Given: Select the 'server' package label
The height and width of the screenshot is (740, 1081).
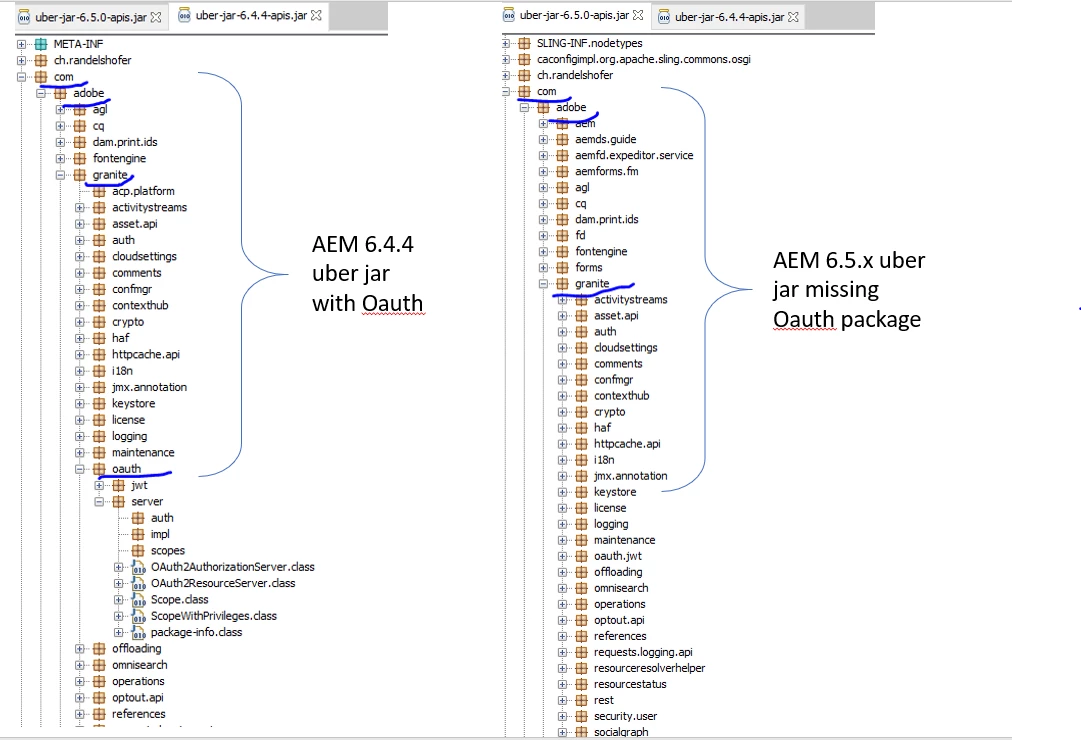Looking at the screenshot, I should pyautogui.click(x=147, y=501).
